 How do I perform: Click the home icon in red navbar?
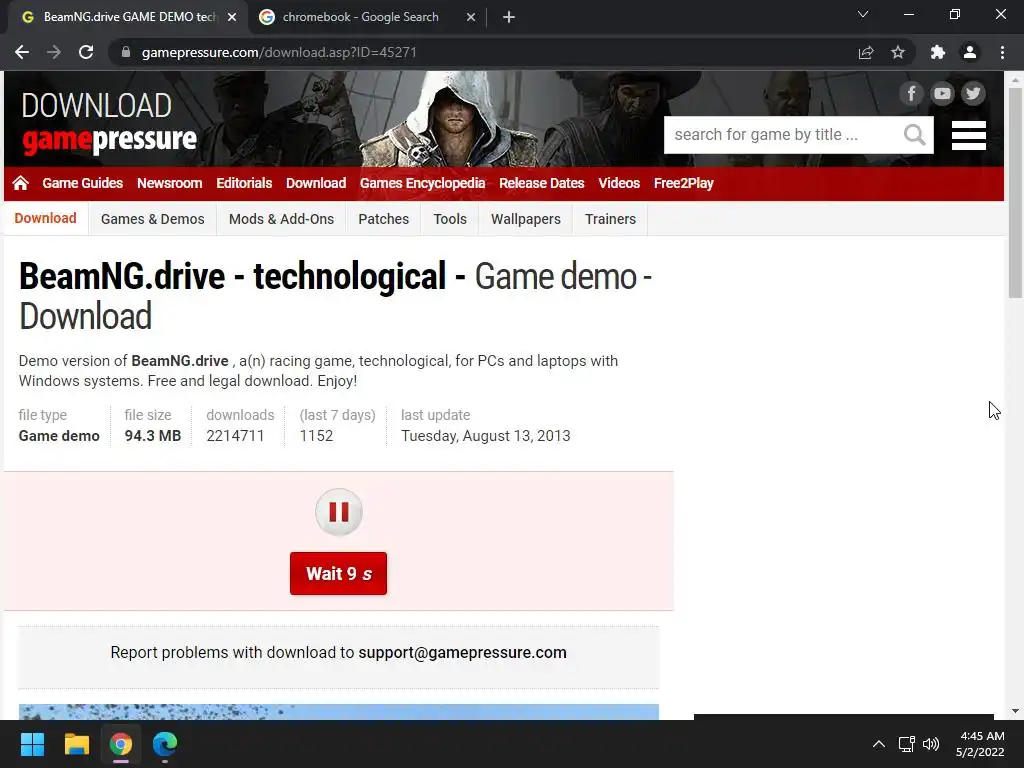20,184
